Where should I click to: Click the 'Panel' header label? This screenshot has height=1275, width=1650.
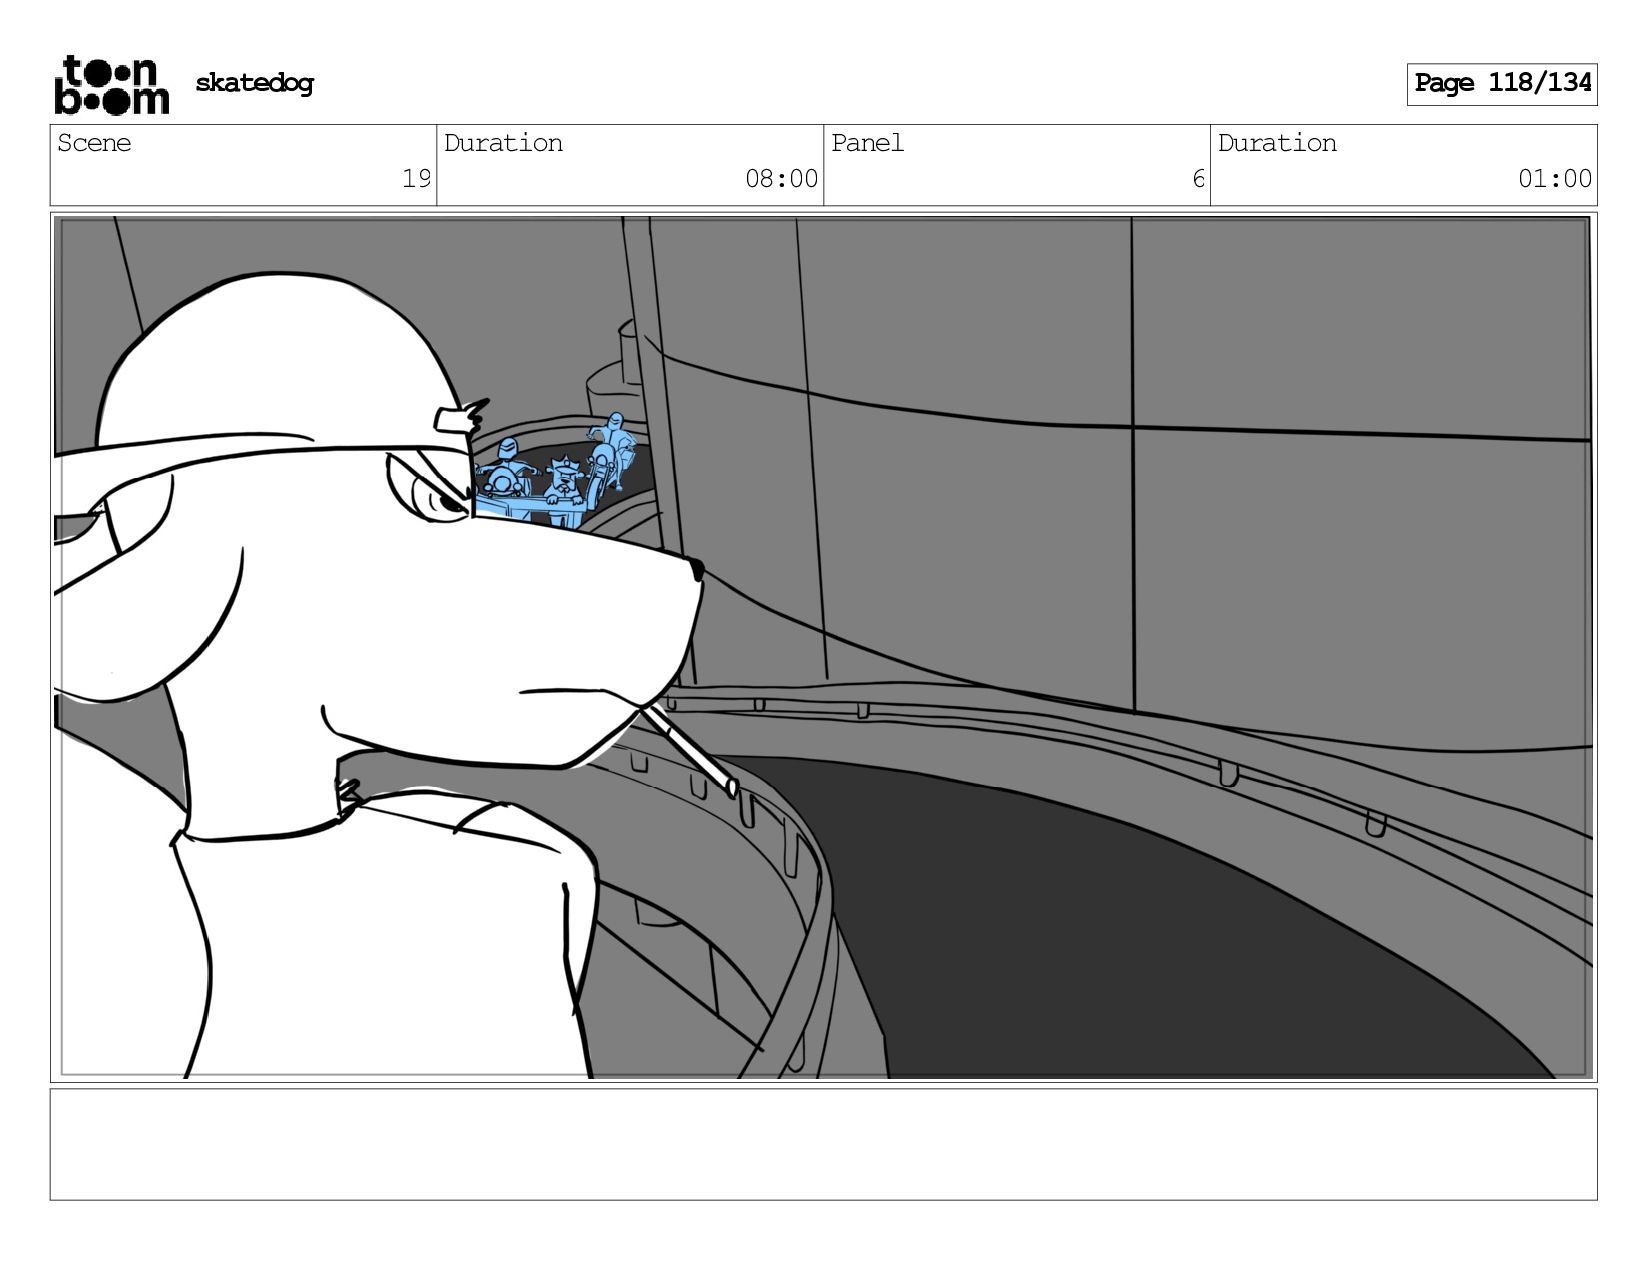pos(867,143)
